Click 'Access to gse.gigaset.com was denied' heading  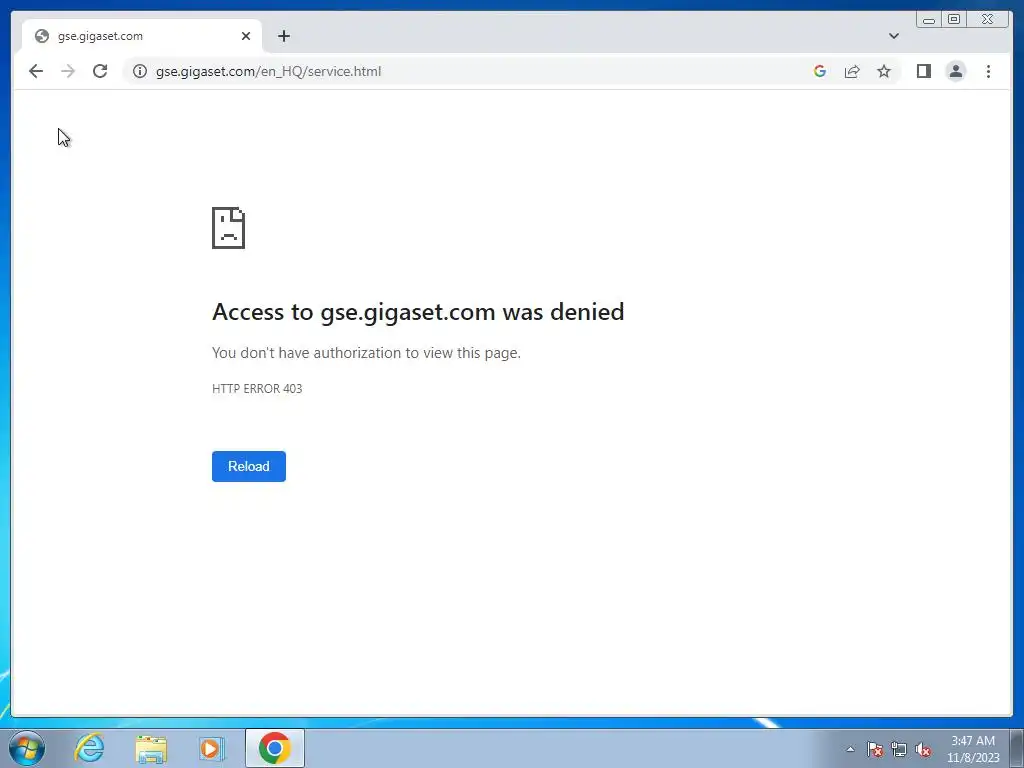tap(418, 312)
